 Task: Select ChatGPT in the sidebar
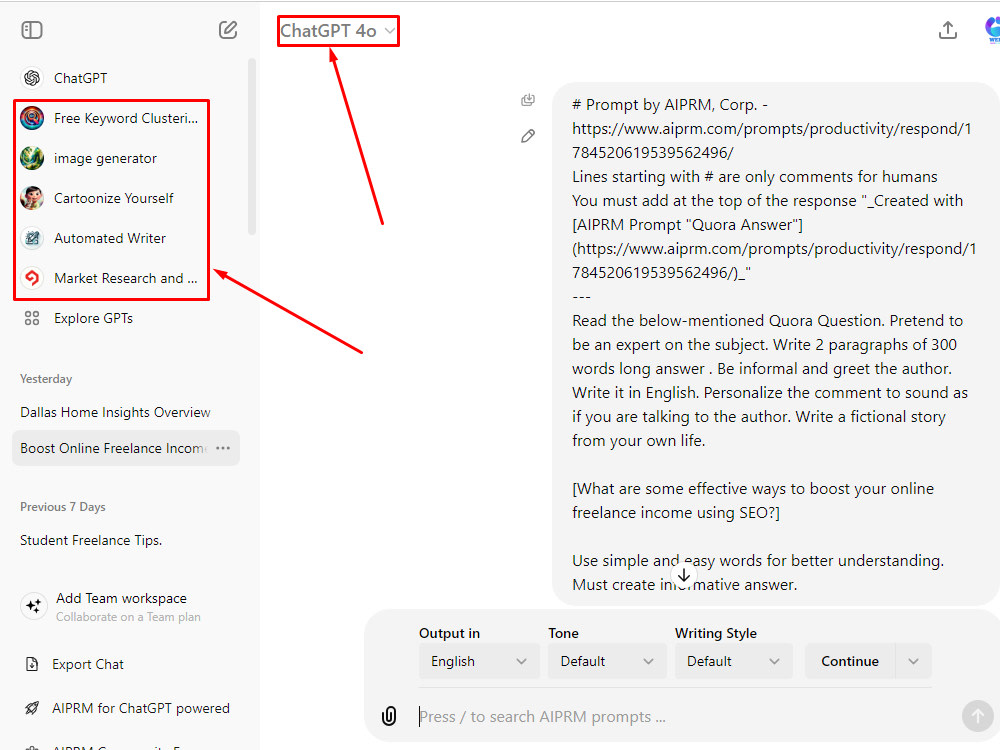80,78
